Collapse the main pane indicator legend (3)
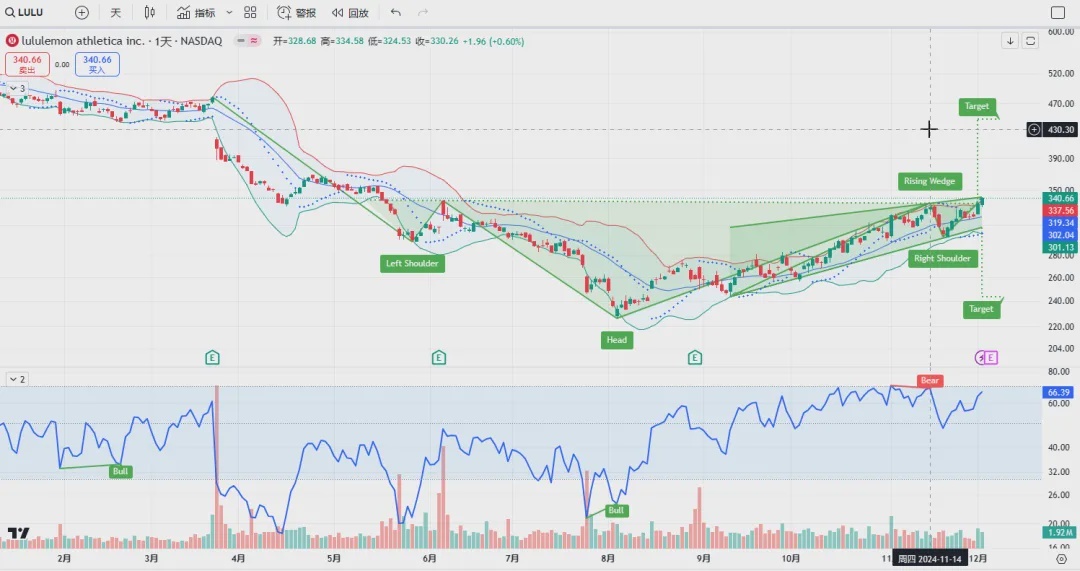 click(x=16, y=89)
